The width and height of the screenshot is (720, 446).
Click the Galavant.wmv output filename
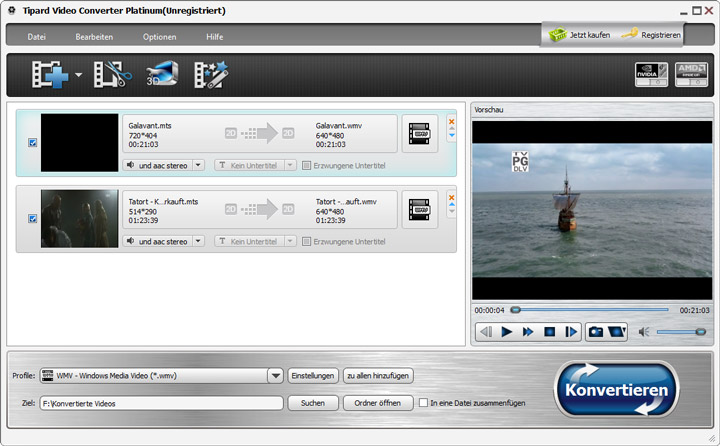point(339,125)
